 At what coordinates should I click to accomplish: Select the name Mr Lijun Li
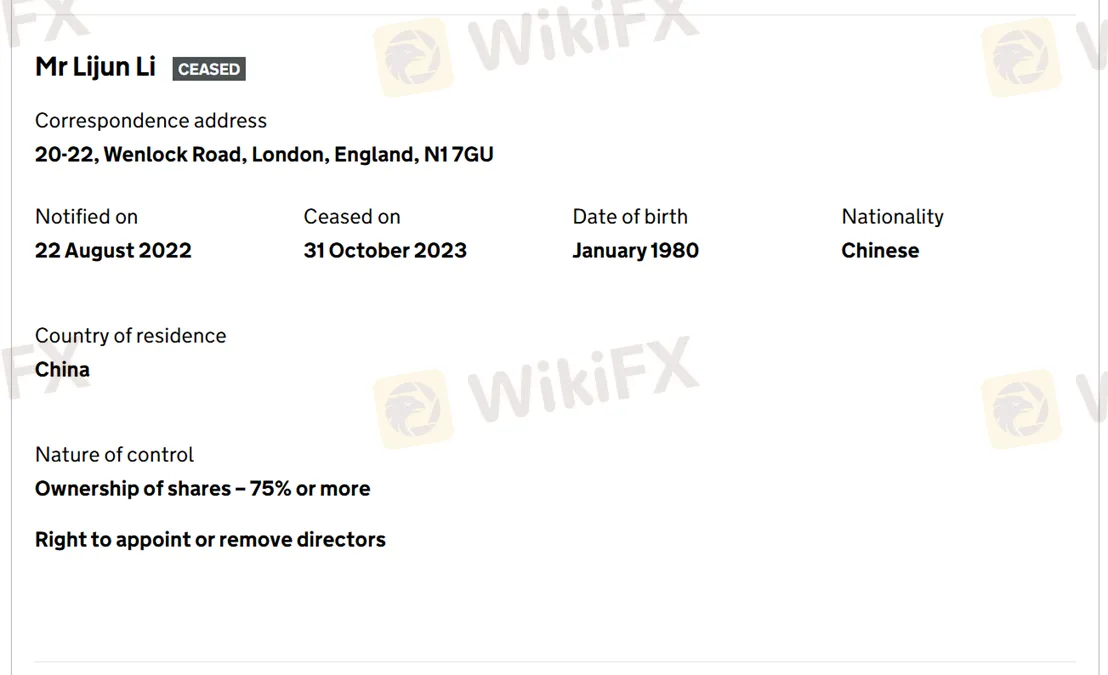point(96,67)
